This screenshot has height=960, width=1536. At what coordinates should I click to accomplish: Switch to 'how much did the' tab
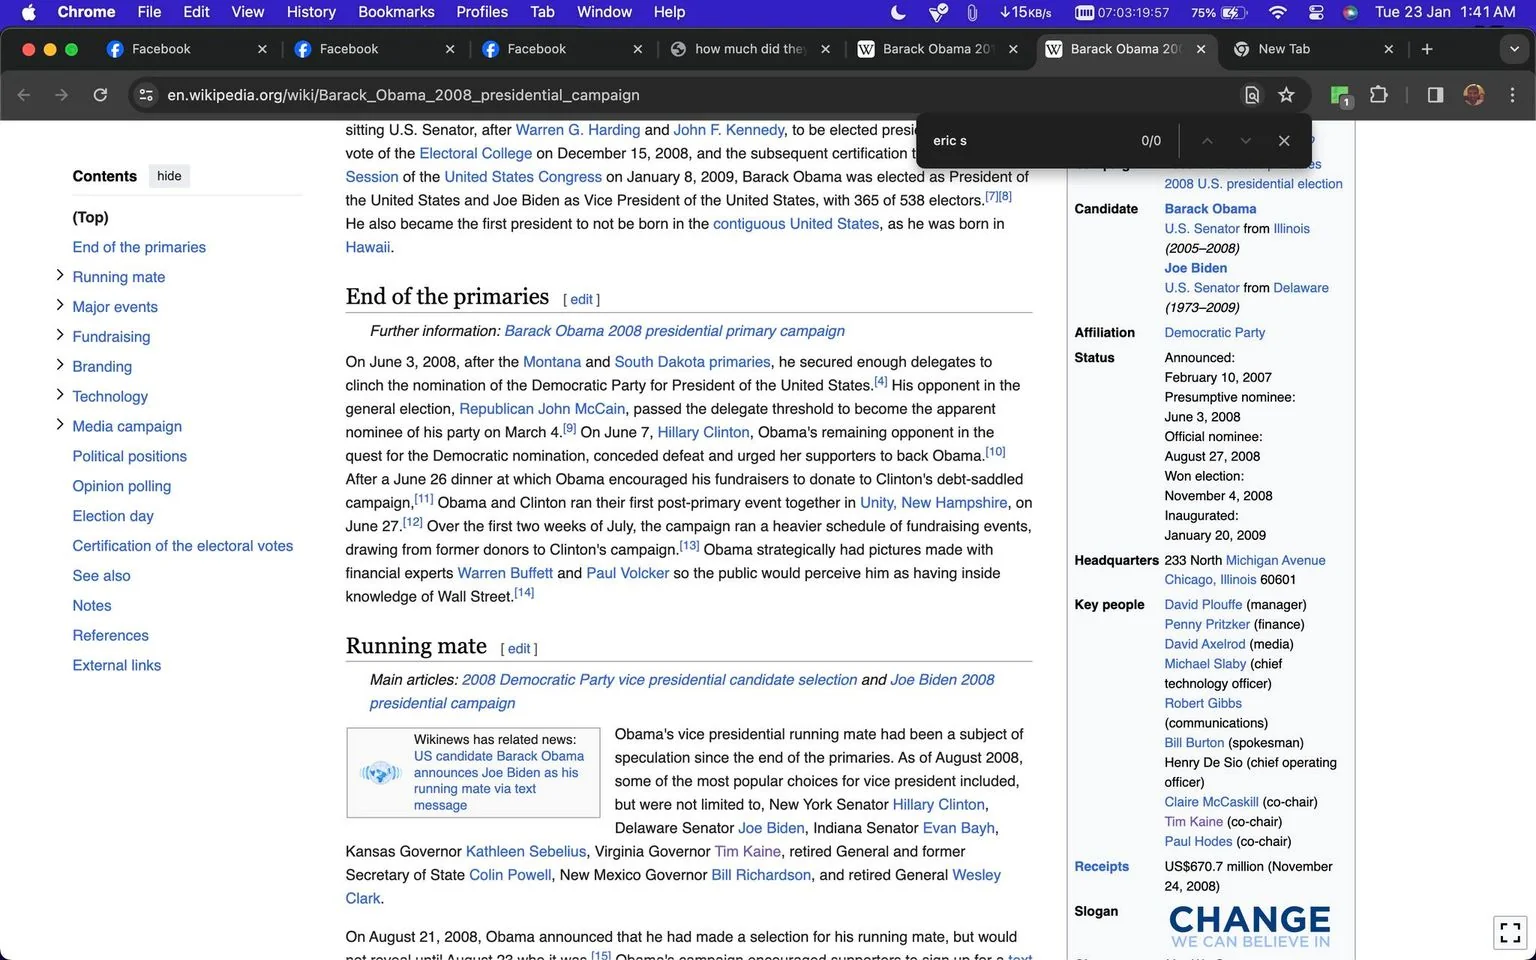point(750,49)
